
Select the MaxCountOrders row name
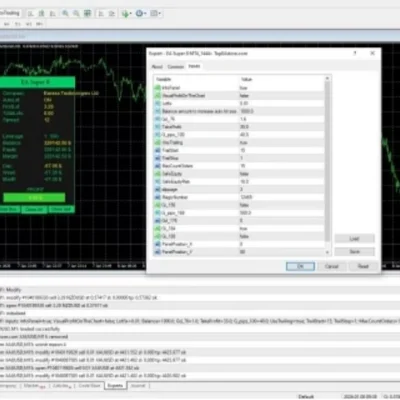pos(177,166)
